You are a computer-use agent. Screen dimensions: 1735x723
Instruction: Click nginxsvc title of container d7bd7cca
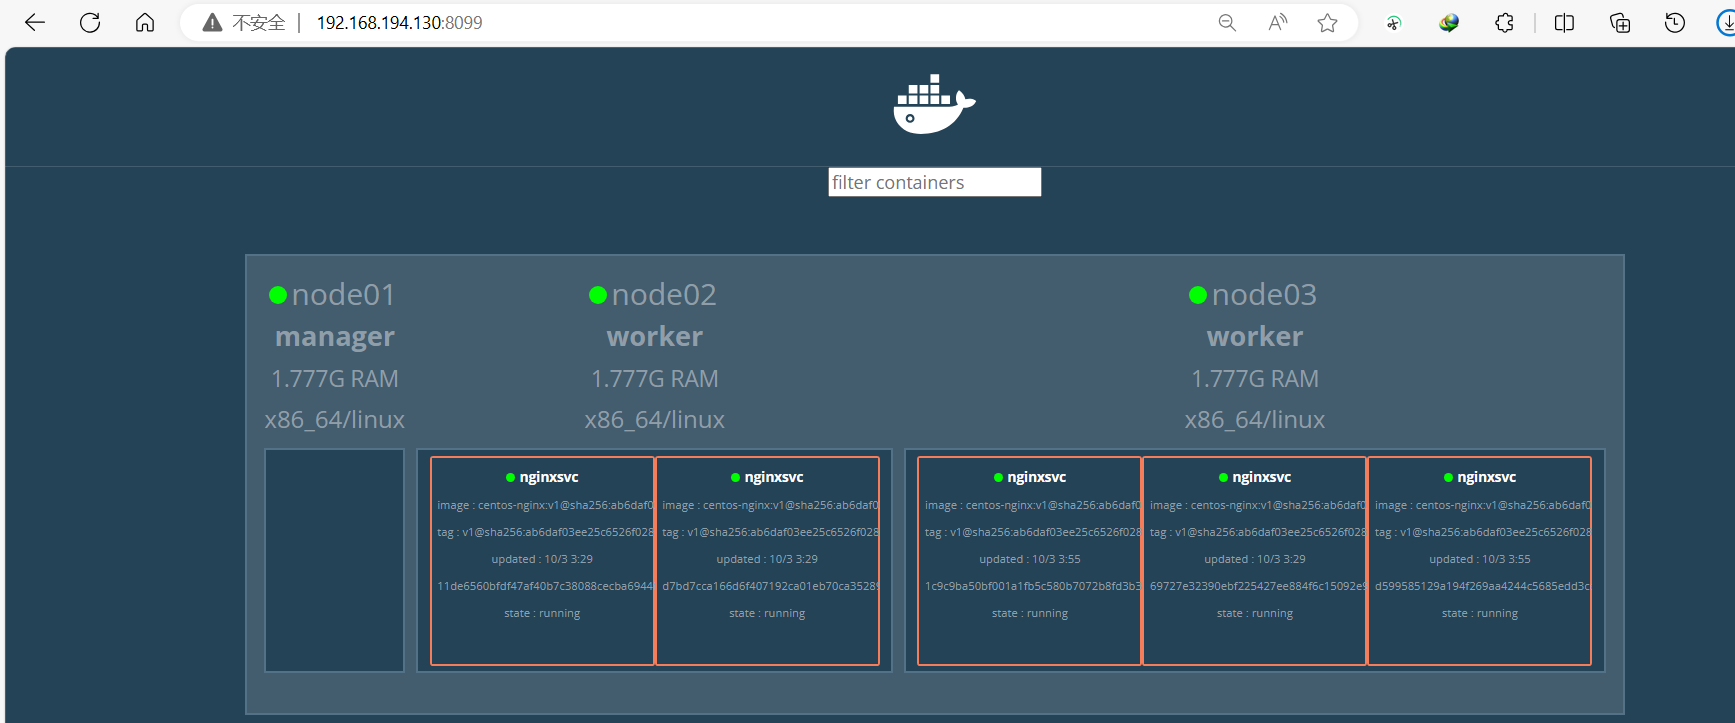coord(774,477)
